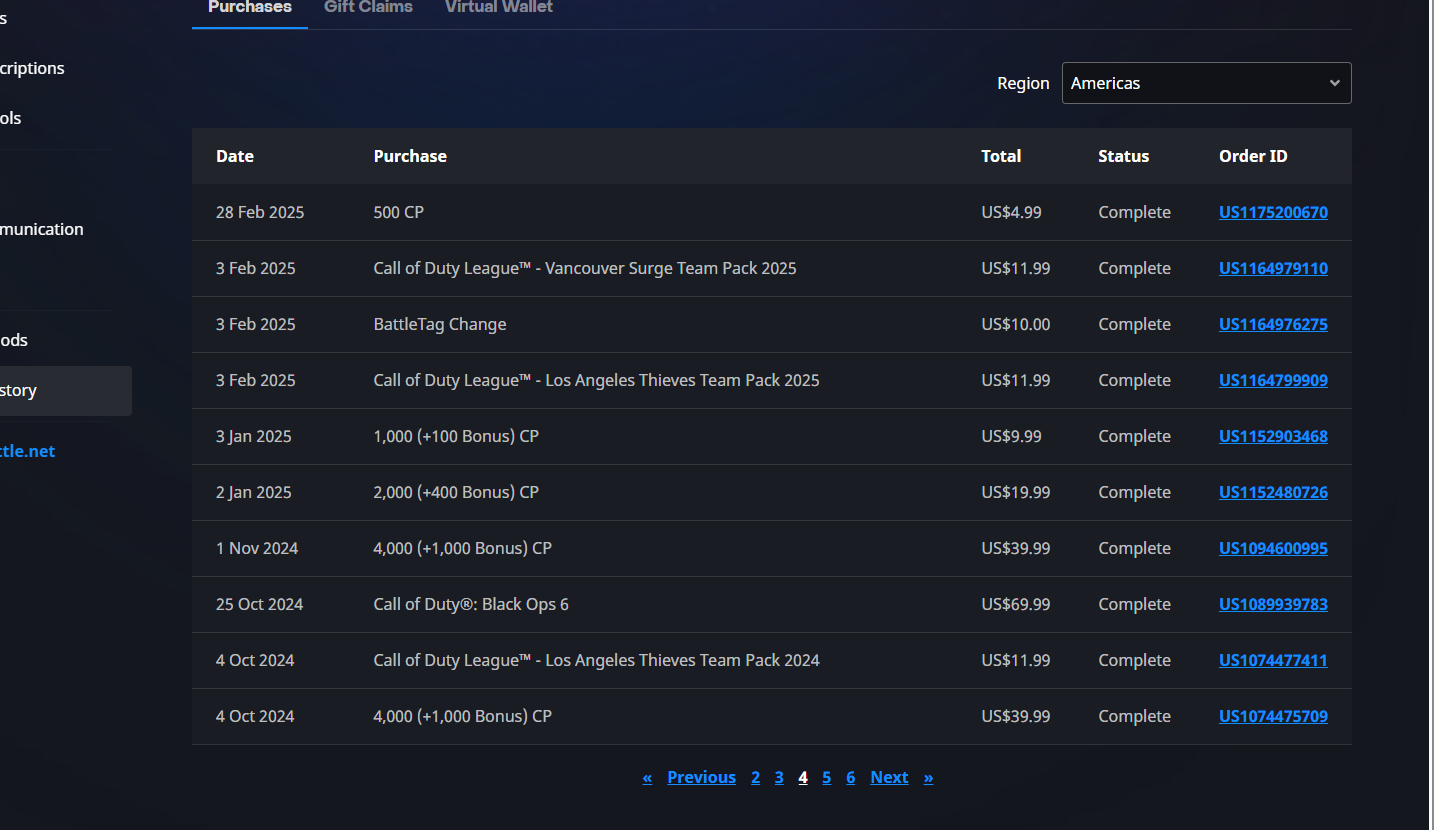
Task: Click the US$69.99 total value
Action: click(x=1016, y=604)
